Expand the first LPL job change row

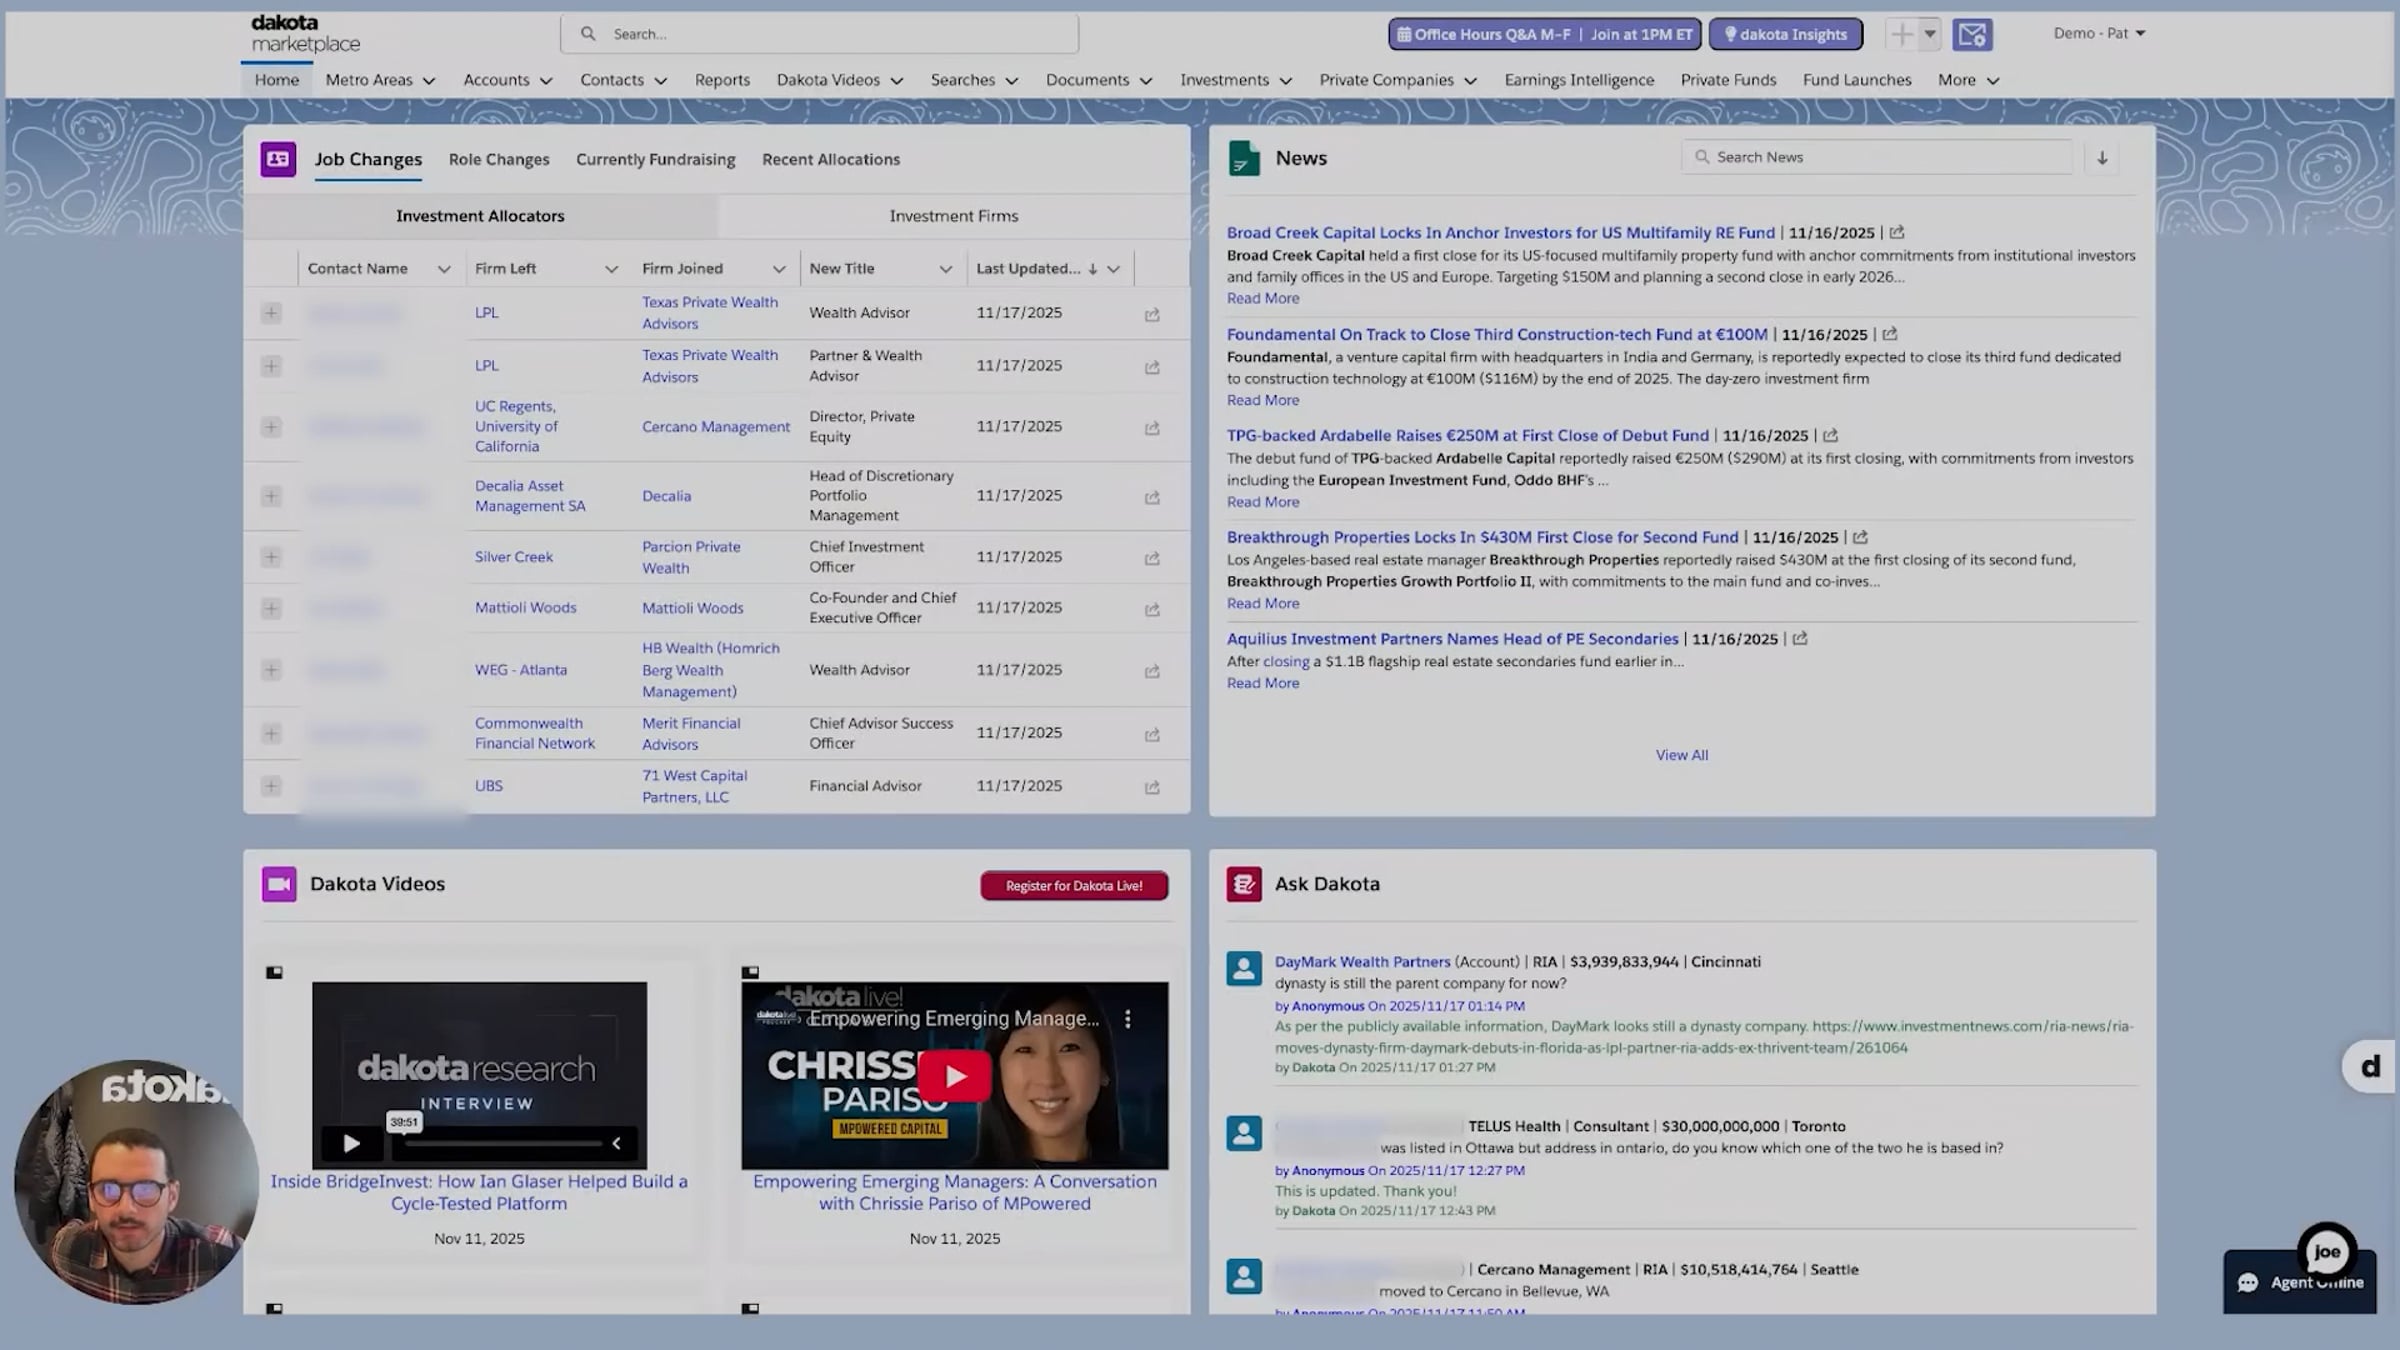(x=271, y=313)
